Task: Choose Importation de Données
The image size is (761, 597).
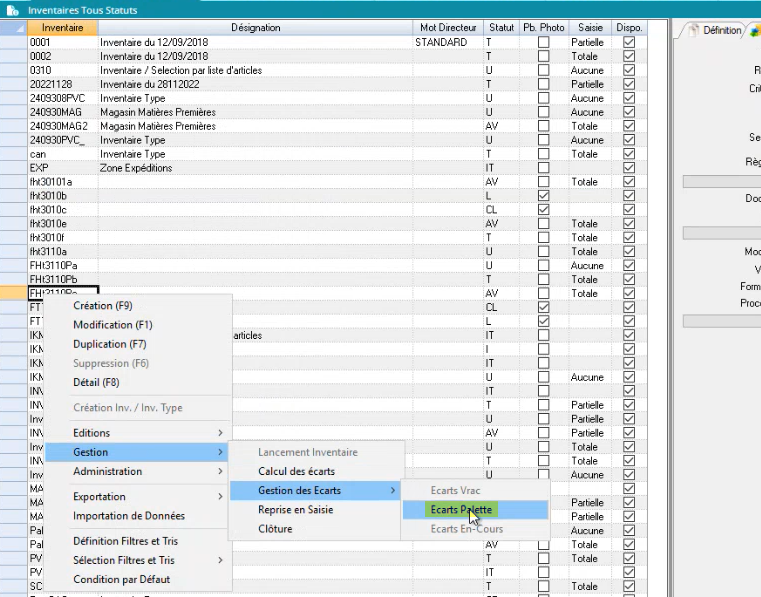Action: click(129, 516)
